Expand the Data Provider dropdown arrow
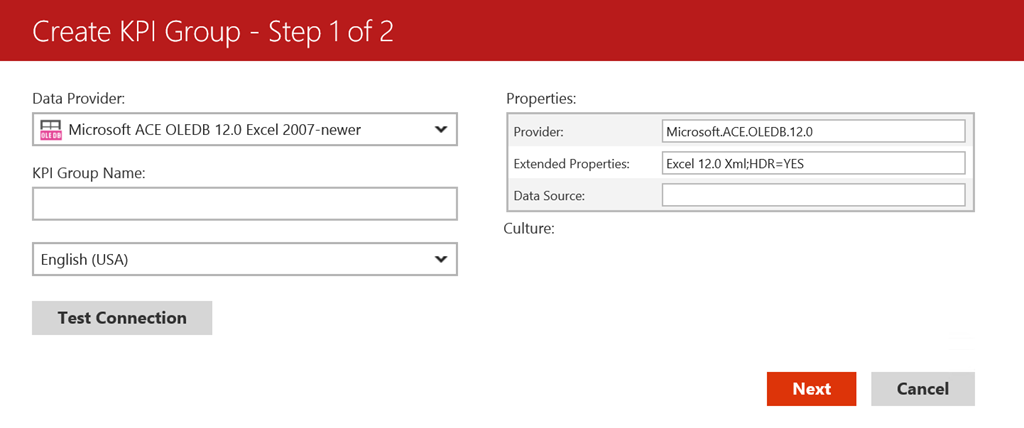Viewport: 1024px width, 428px height. tap(441, 129)
